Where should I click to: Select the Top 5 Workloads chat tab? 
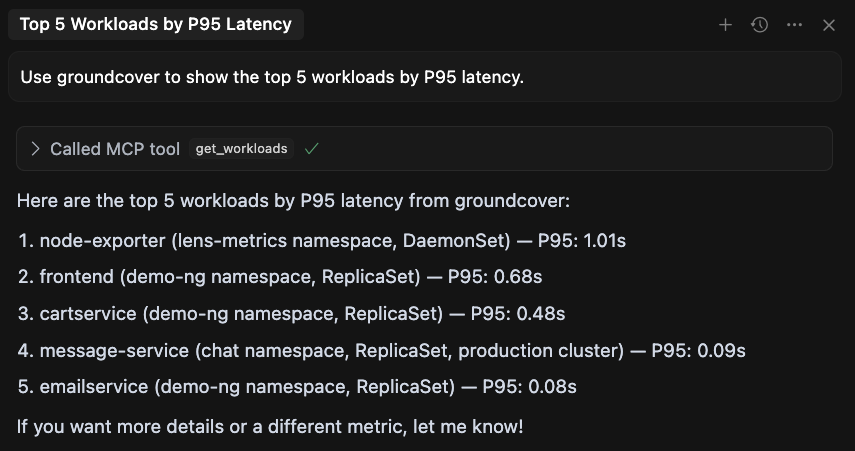pos(156,25)
